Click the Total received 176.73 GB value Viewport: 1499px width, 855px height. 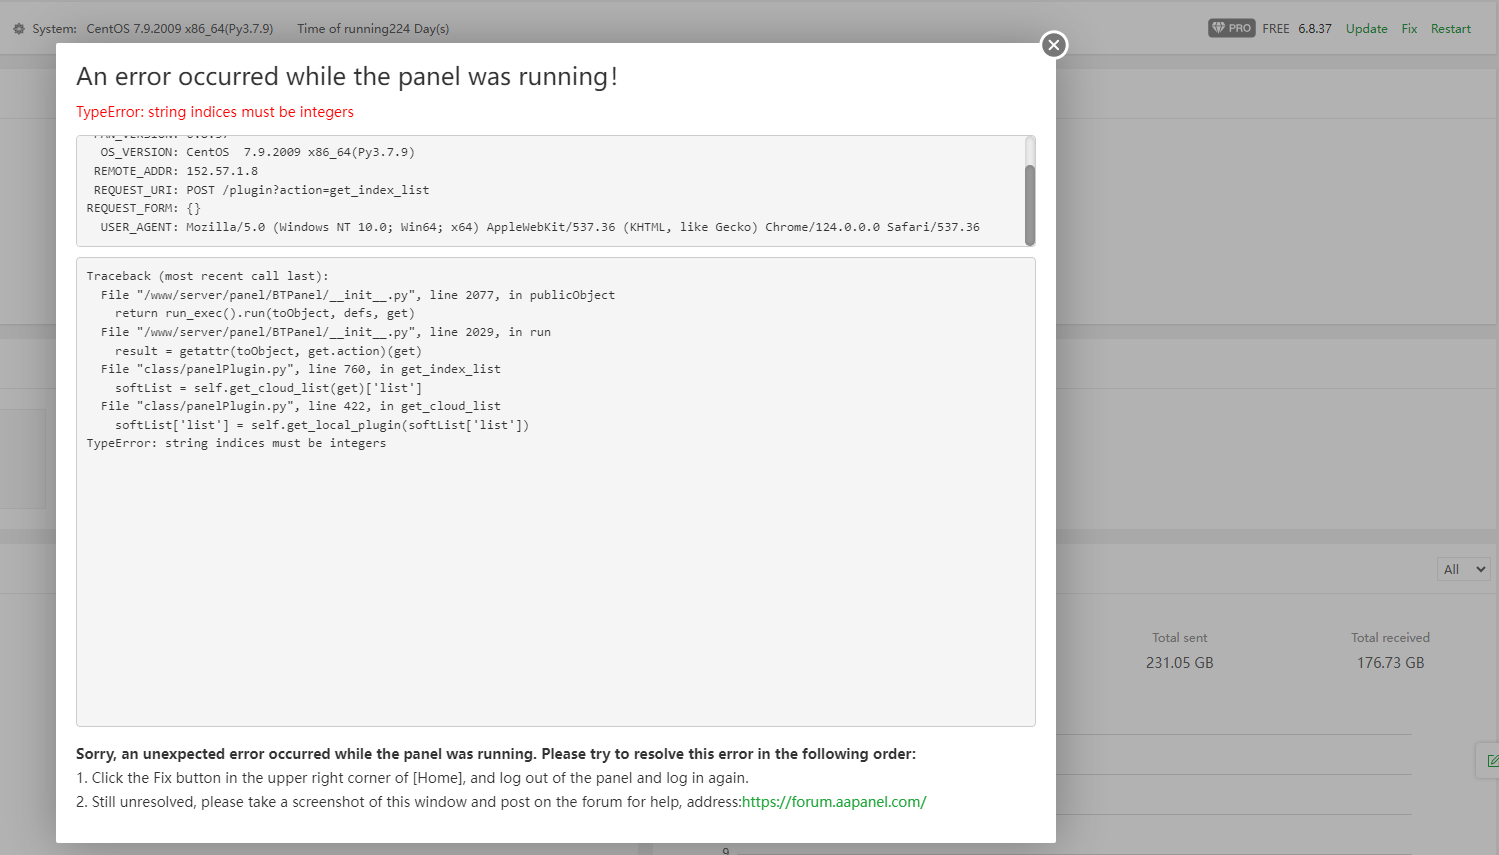pyautogui.click(x=1391, y=663)
